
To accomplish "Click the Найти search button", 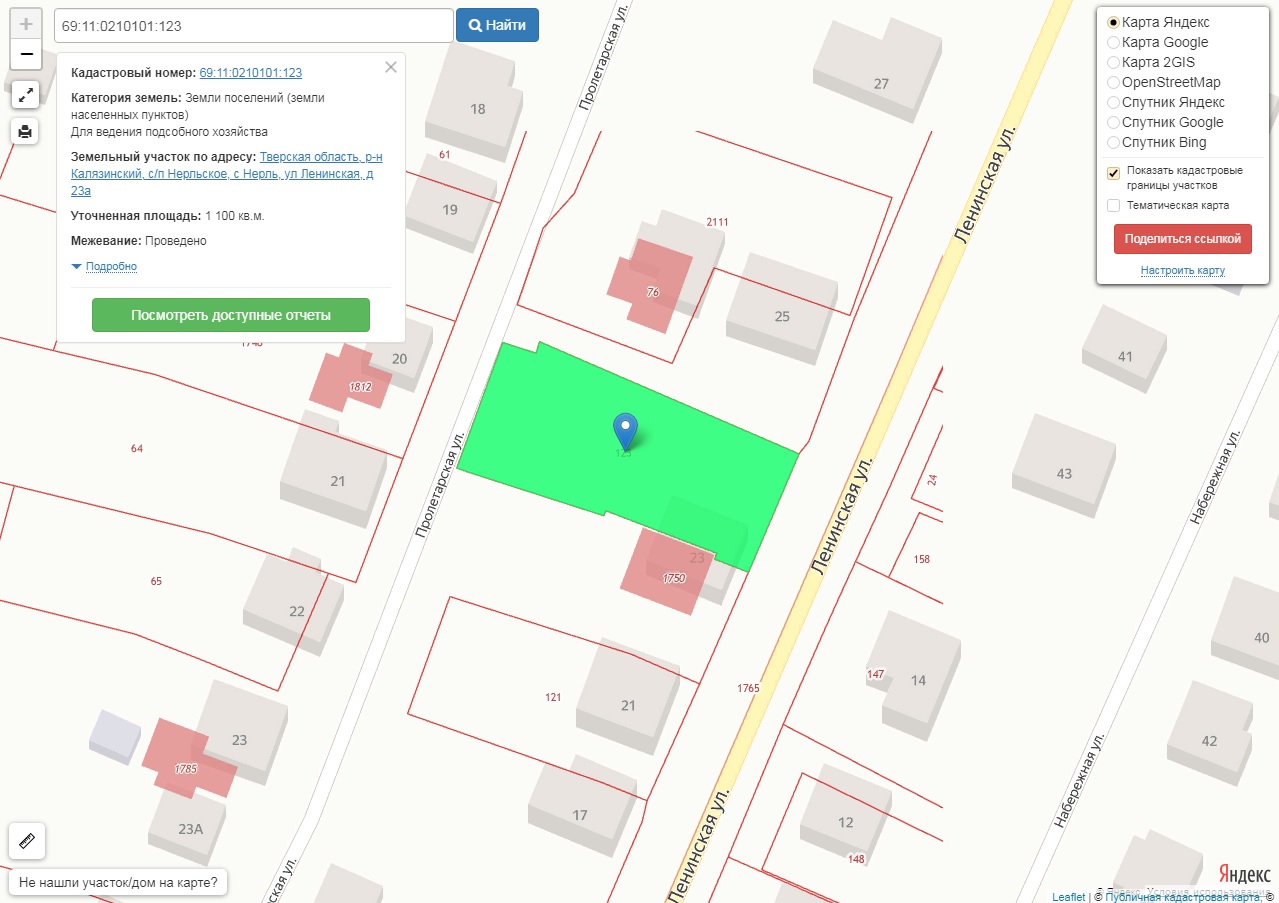I will 497,25.
